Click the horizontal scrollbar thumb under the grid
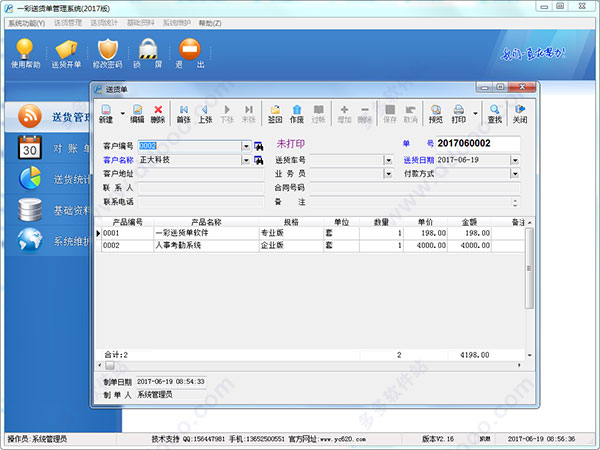 tap(110, 365)
